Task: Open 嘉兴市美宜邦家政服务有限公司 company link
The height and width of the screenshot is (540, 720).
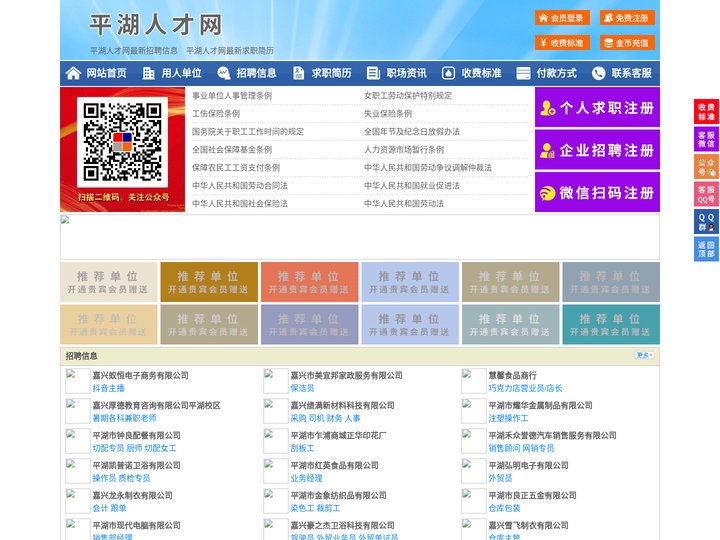Action: coord(346,375)
